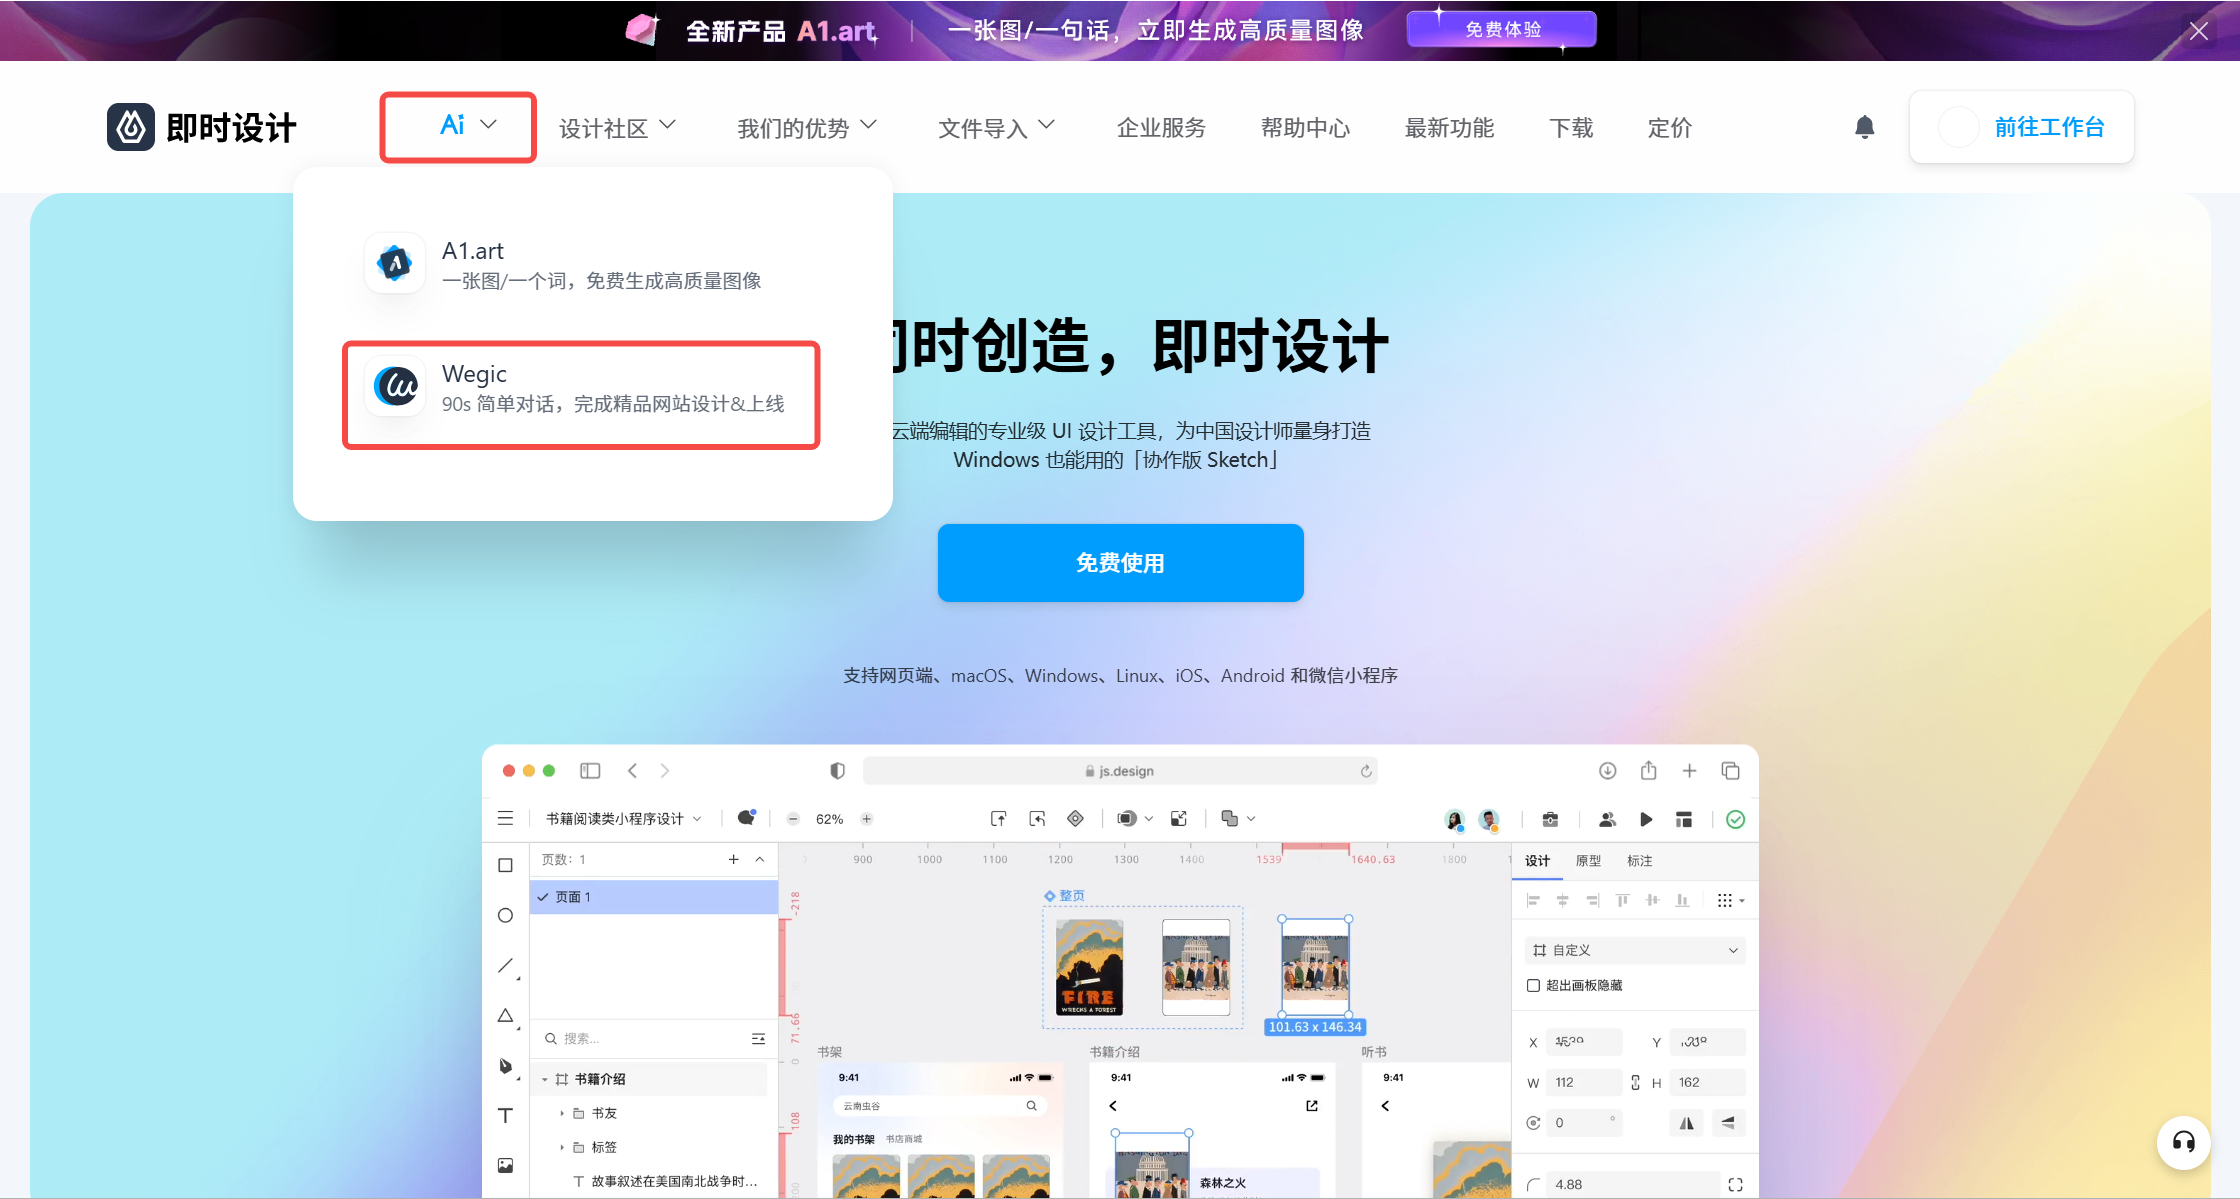The image size is (2240, 1199).
Task: Click the play prototype preview icon
Action: (x=1646, y=819)
